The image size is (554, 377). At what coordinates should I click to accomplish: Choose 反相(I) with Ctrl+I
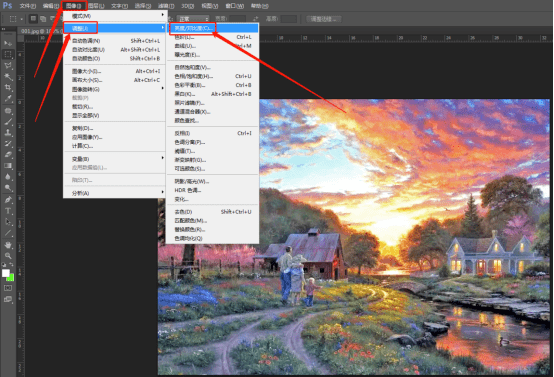pyautogui.click(x=213, y=133)
